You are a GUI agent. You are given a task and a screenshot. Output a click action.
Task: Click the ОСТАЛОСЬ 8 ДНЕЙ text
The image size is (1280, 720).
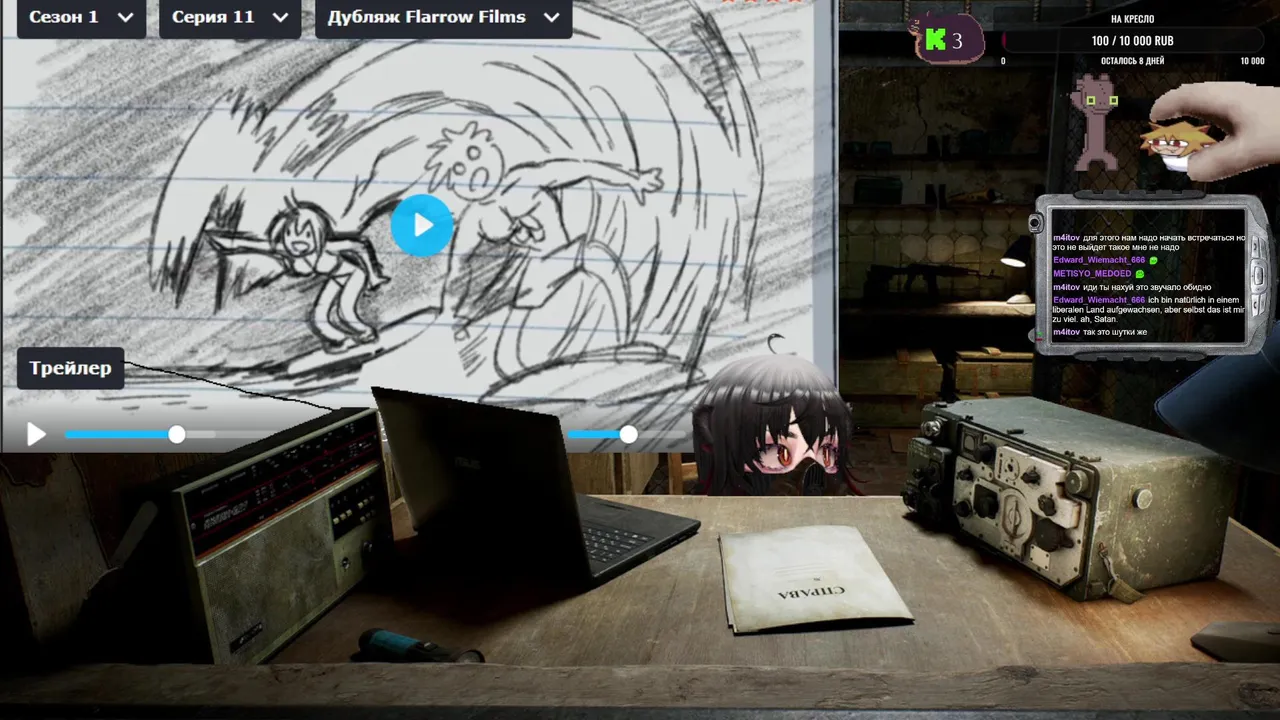pyautogui.click(x=1132, y=61)
